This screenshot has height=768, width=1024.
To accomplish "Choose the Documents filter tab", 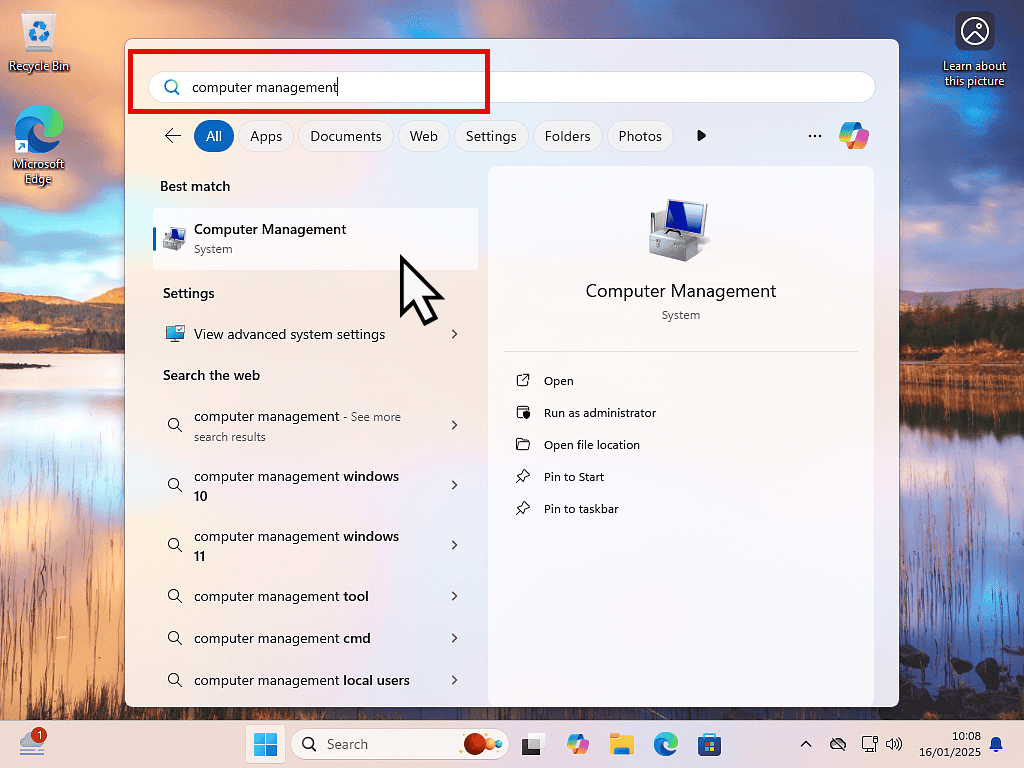I will (x=345, y=136).
